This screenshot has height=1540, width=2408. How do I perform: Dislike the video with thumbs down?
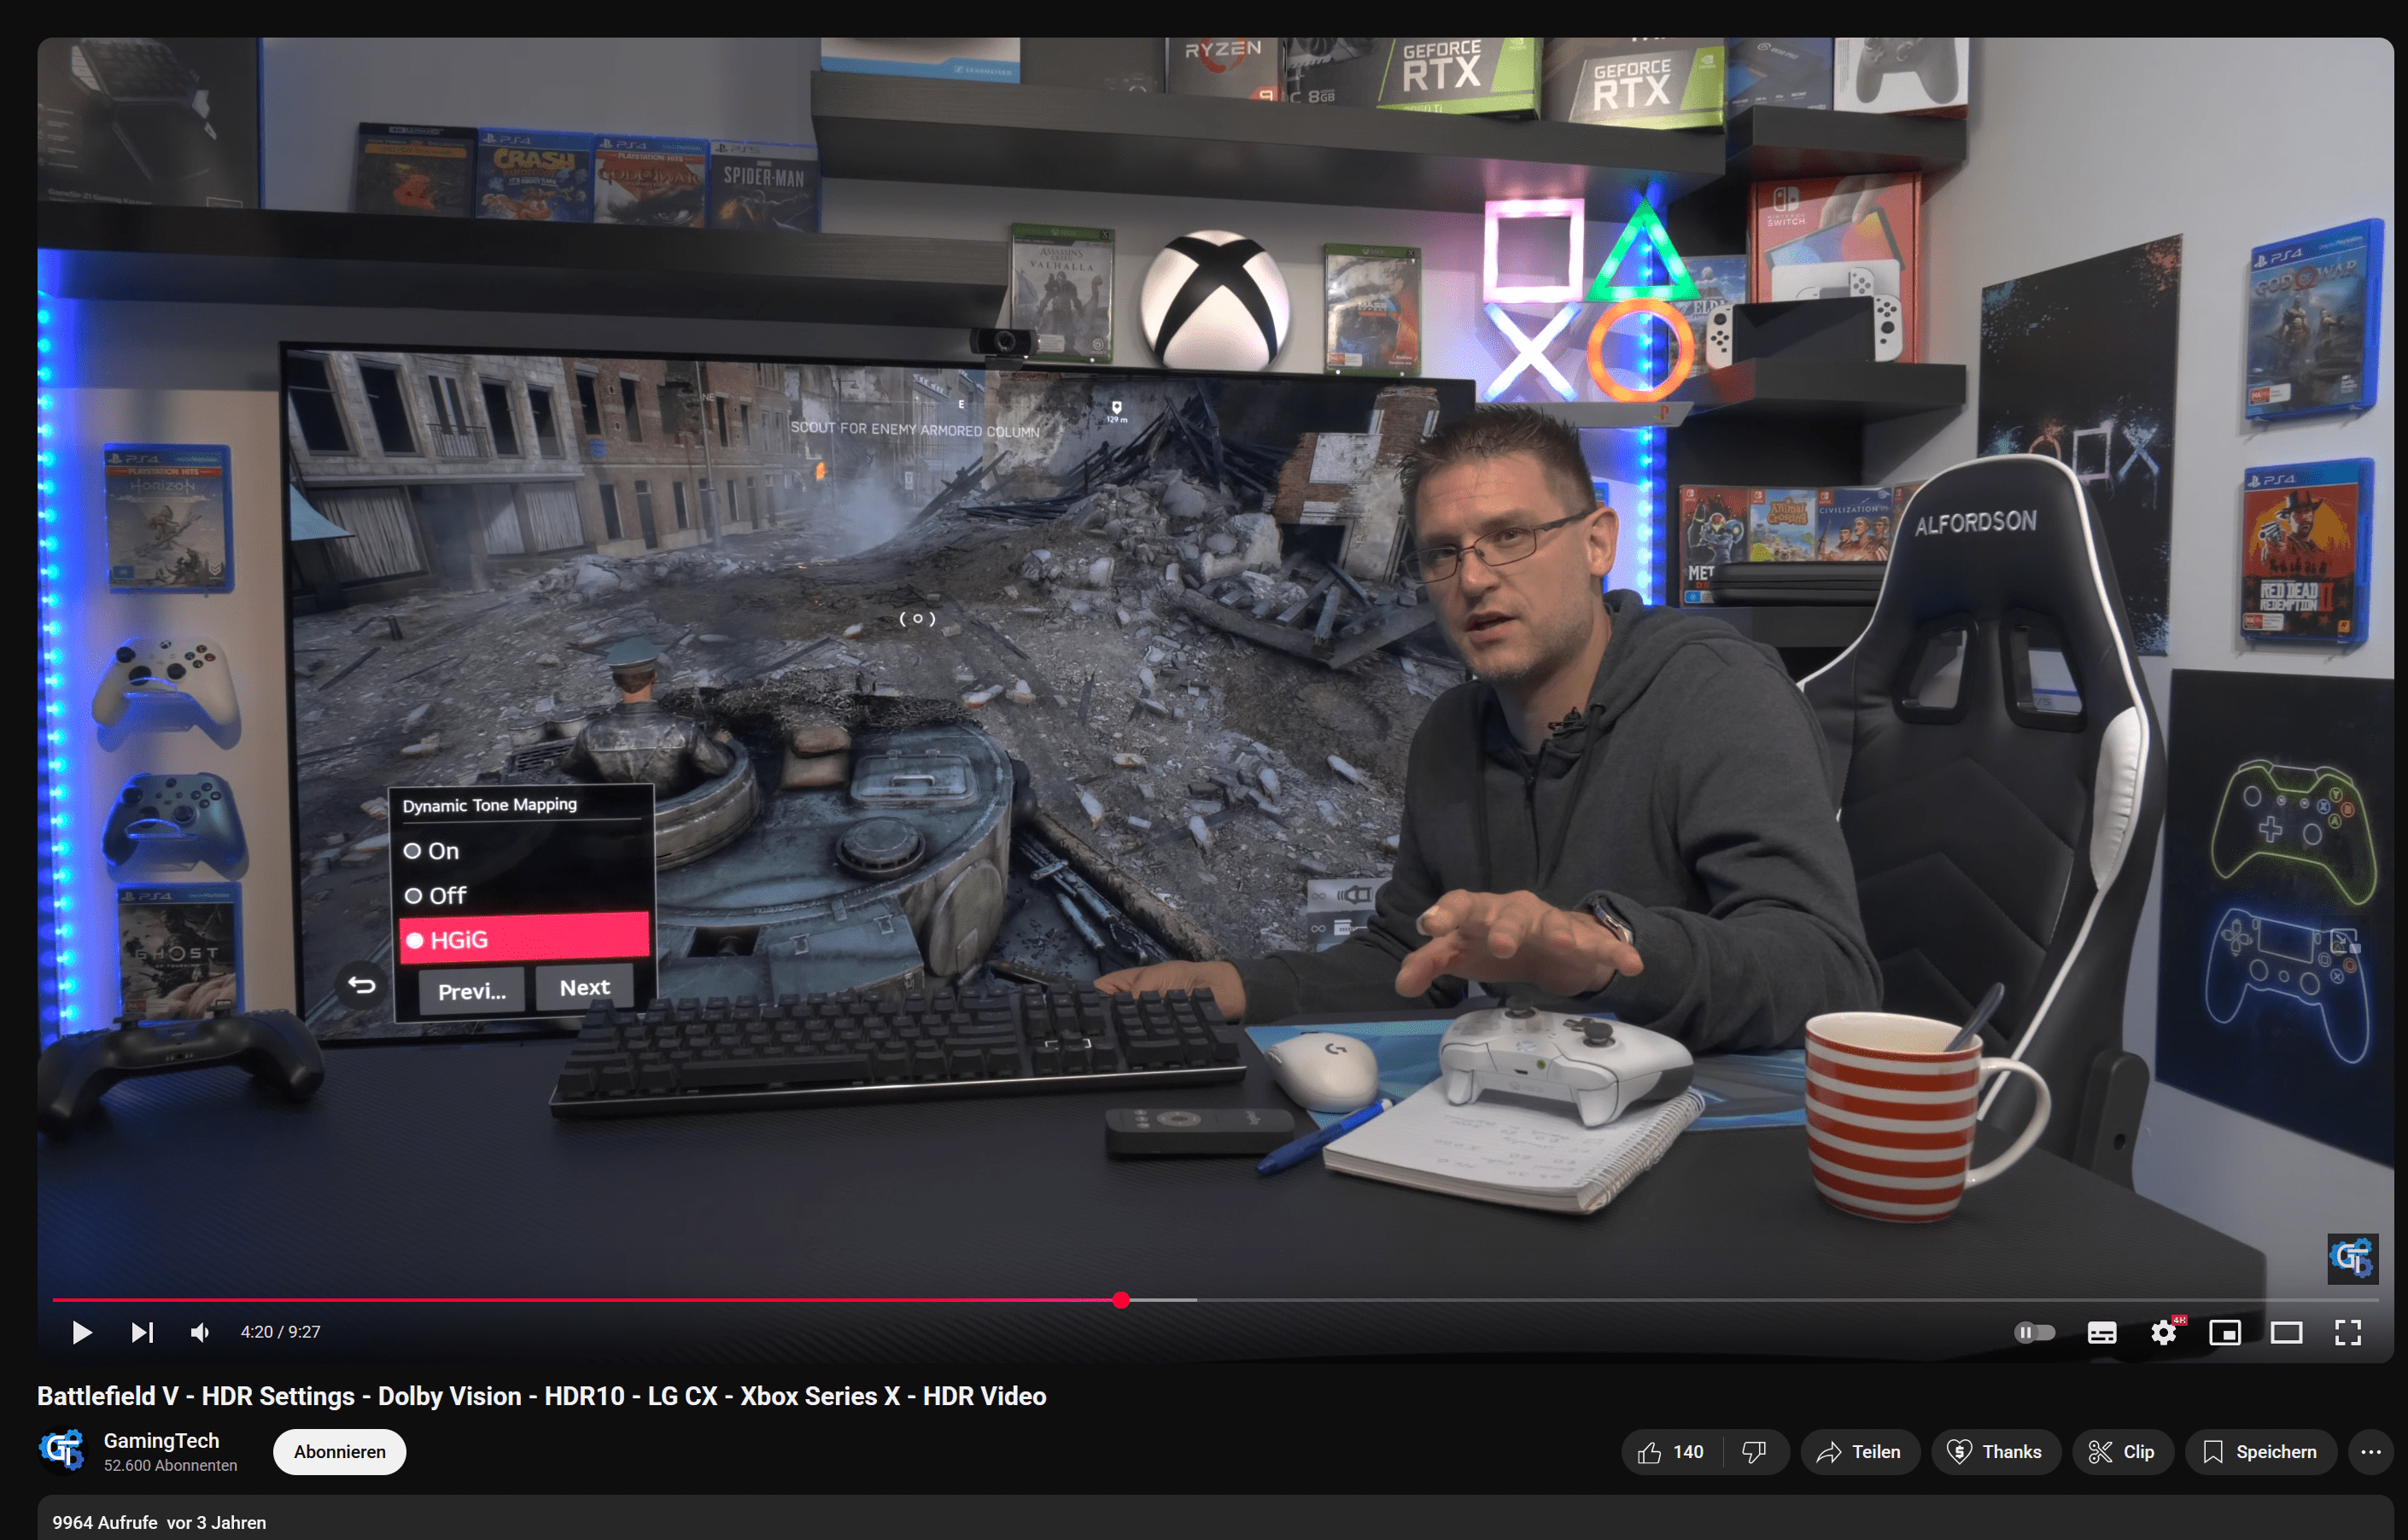(1754, 1452)
